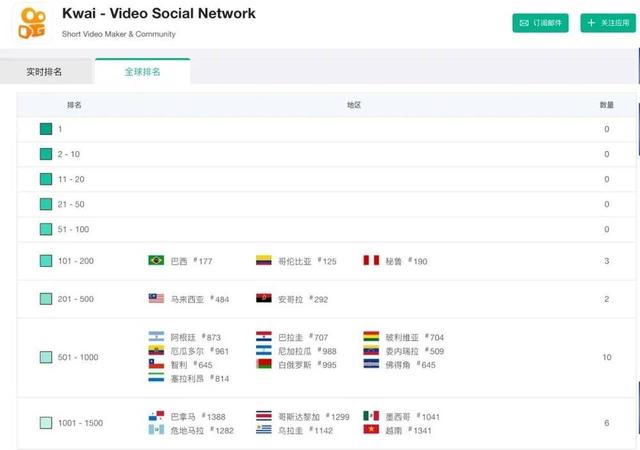Click the 关注应用 follow app button
Screen dimensions: 640x450
point(608,23)
